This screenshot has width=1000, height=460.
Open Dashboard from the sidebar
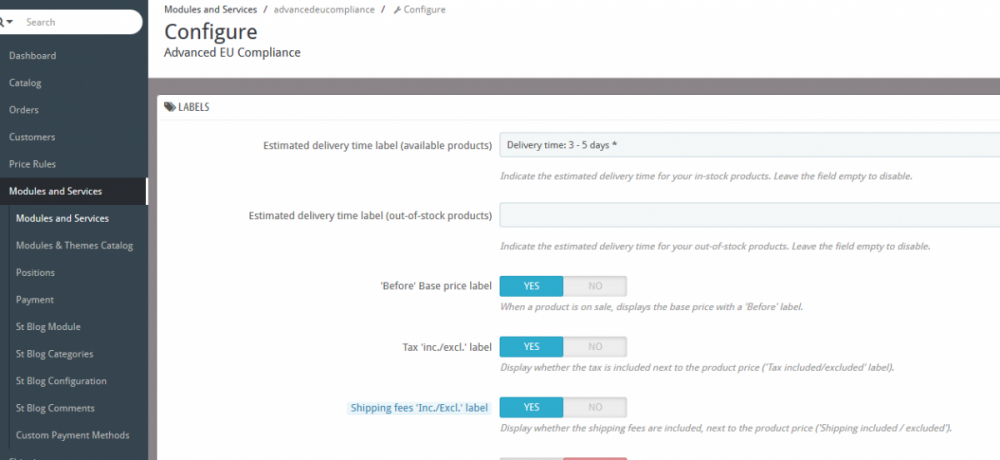[x=33, y=56]
